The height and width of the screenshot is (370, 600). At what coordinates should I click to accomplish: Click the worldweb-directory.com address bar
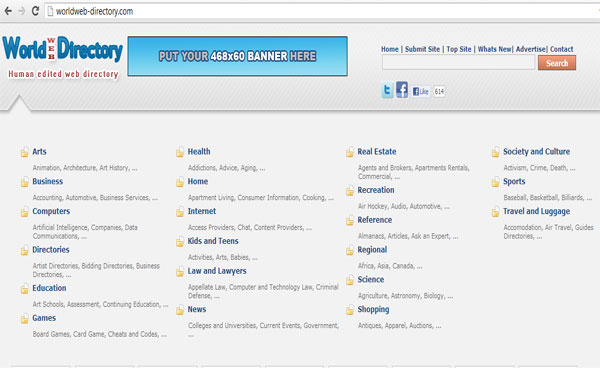point(321,11)
